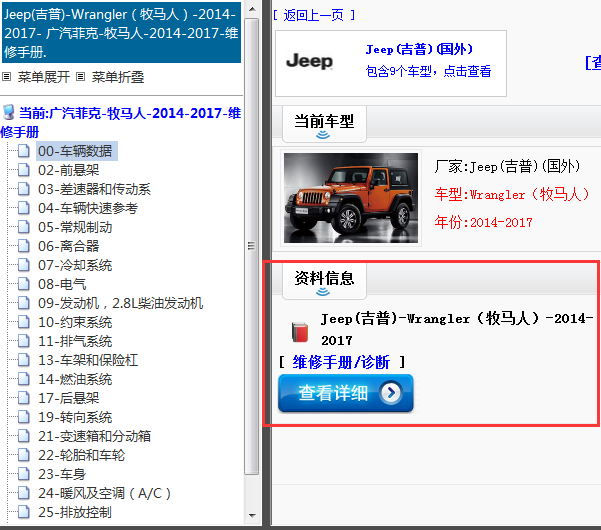
Task: Click the page icon beside 25-排放控制
Action: [23, 512]
